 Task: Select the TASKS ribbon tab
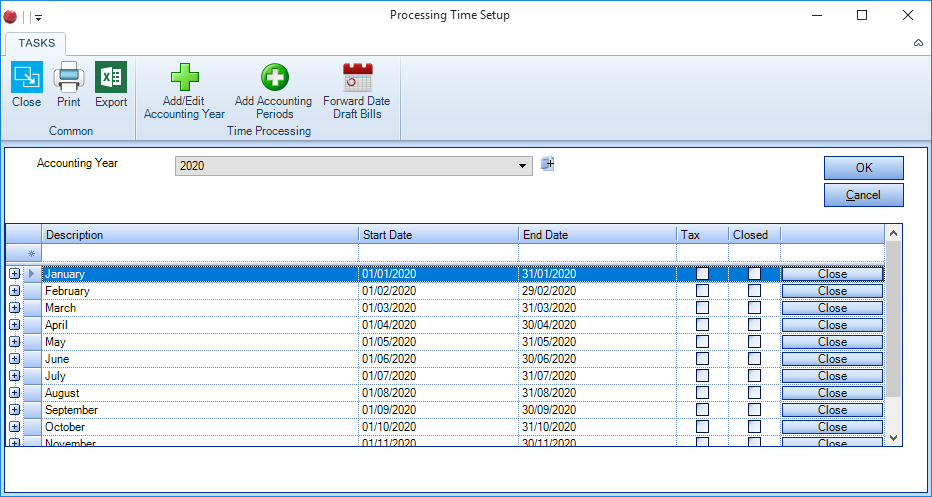(35, 43)
